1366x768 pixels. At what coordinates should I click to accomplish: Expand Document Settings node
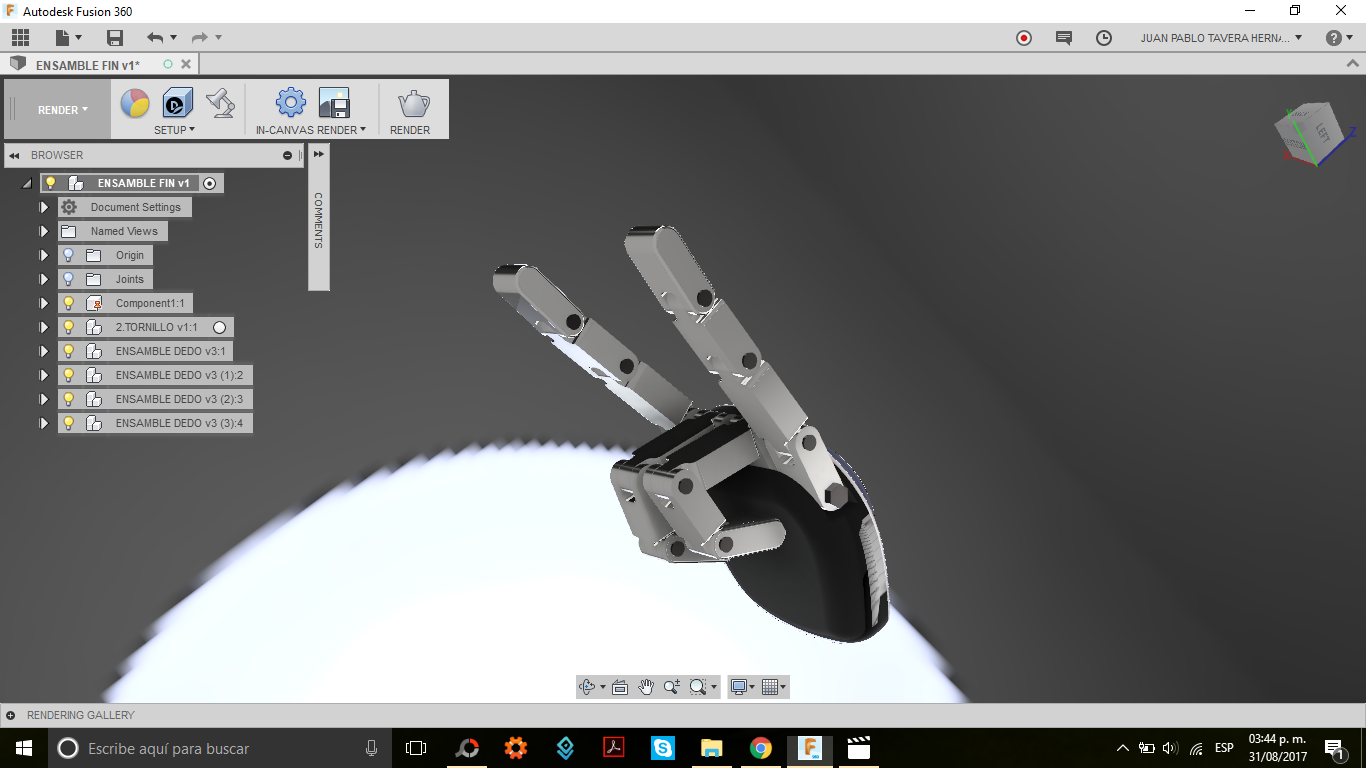coord(43,207)
